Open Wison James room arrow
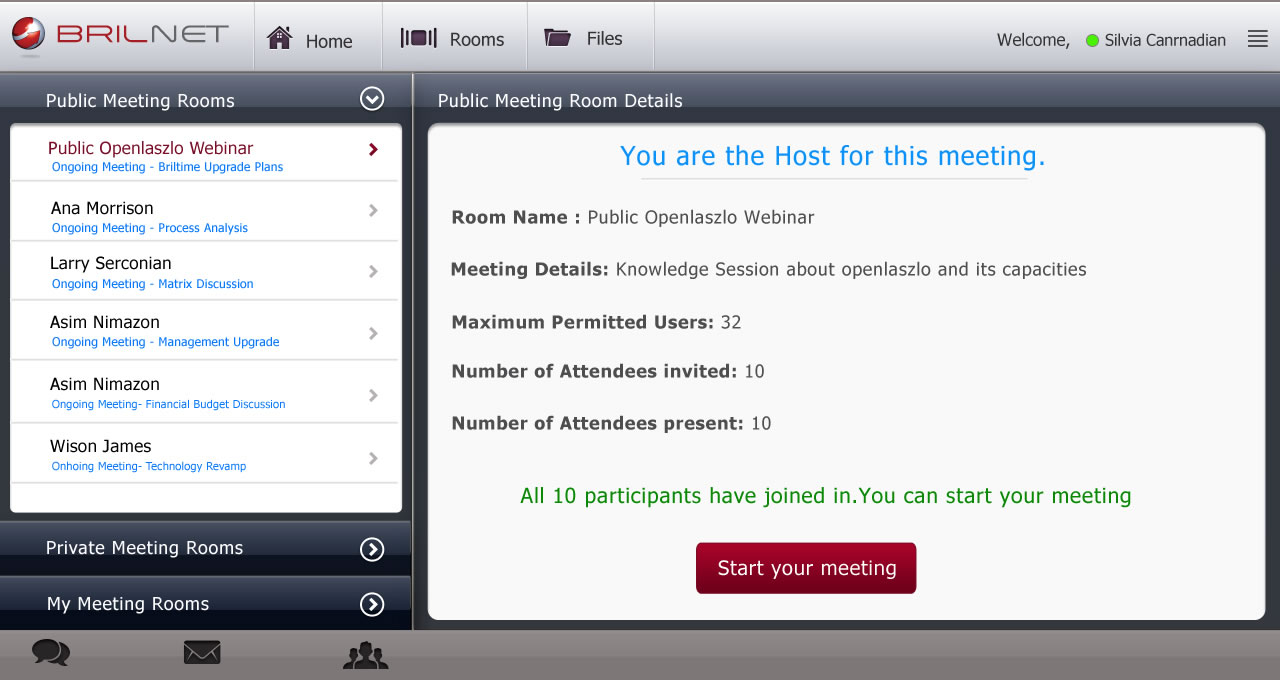This screenshot has height=680, width=1280. [x=373, y=458]
